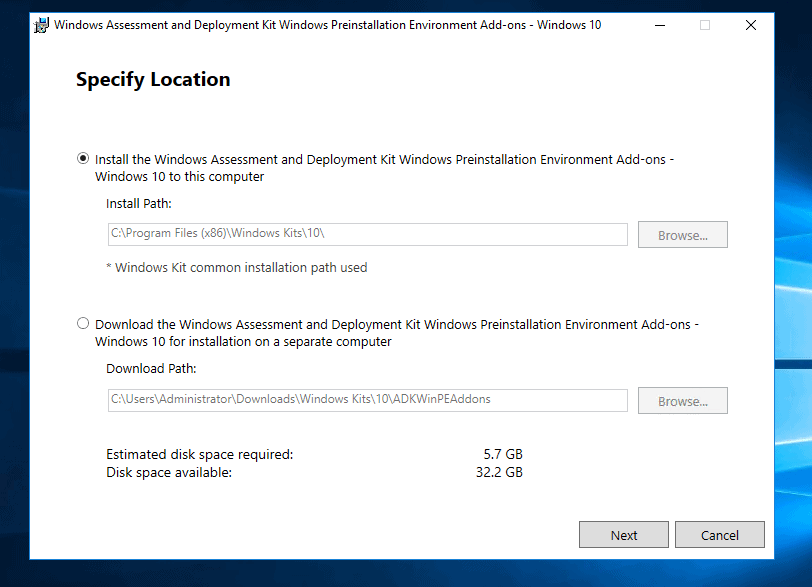Click the Windows Kit common installation path note
This screenshot has width=812, height=587.
234,267
